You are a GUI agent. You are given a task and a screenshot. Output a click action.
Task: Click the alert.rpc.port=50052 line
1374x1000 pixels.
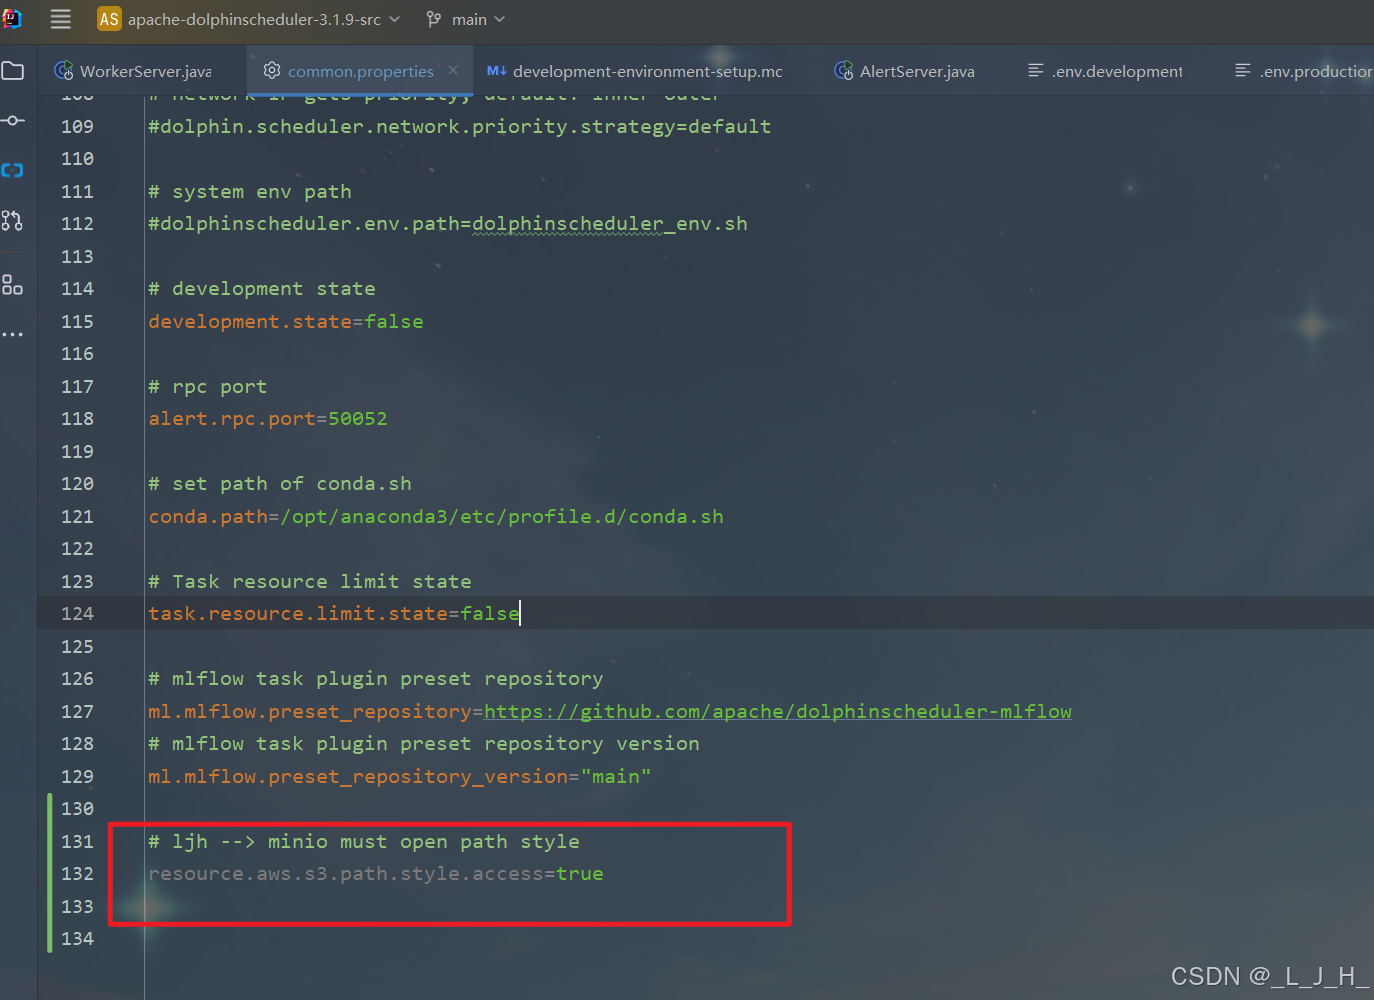pos(268,419)
